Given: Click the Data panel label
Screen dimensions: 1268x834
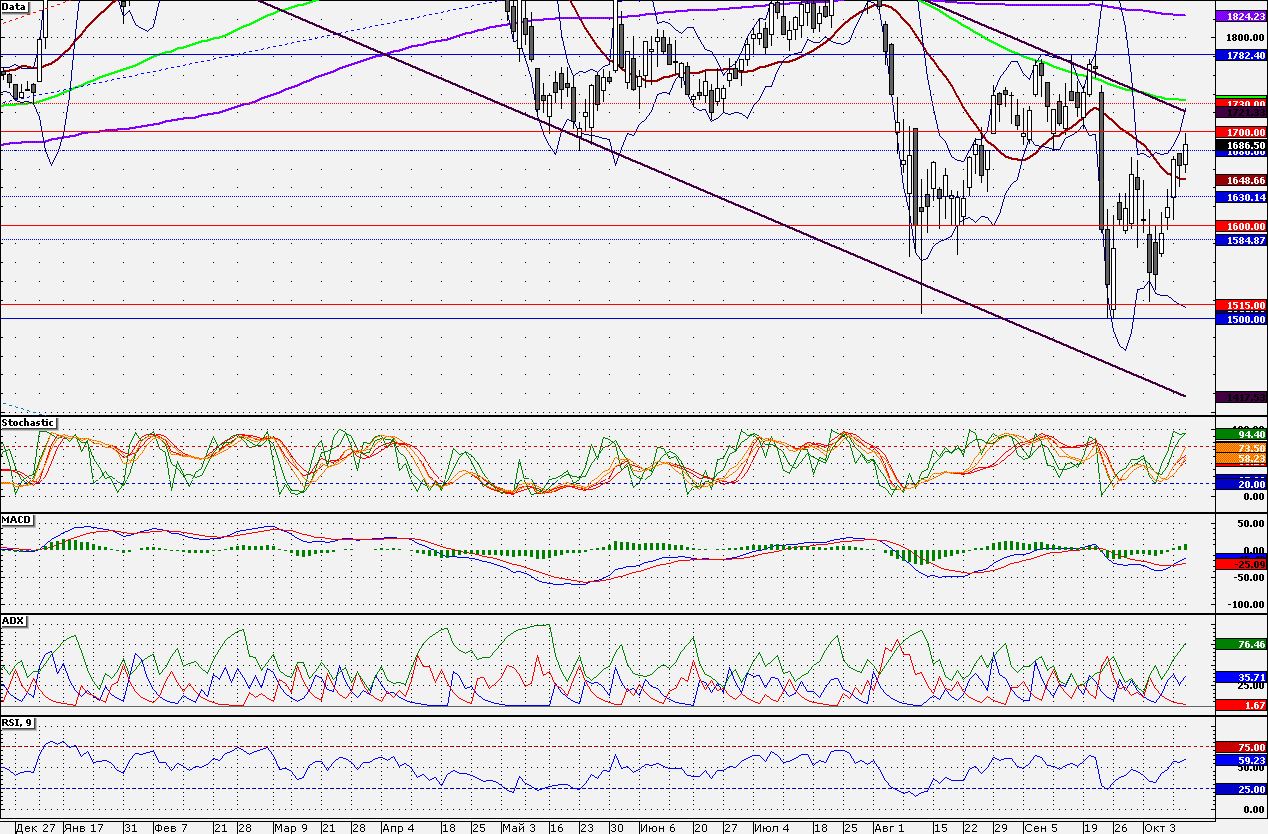Looking at the screenshot, I should 15,6.
